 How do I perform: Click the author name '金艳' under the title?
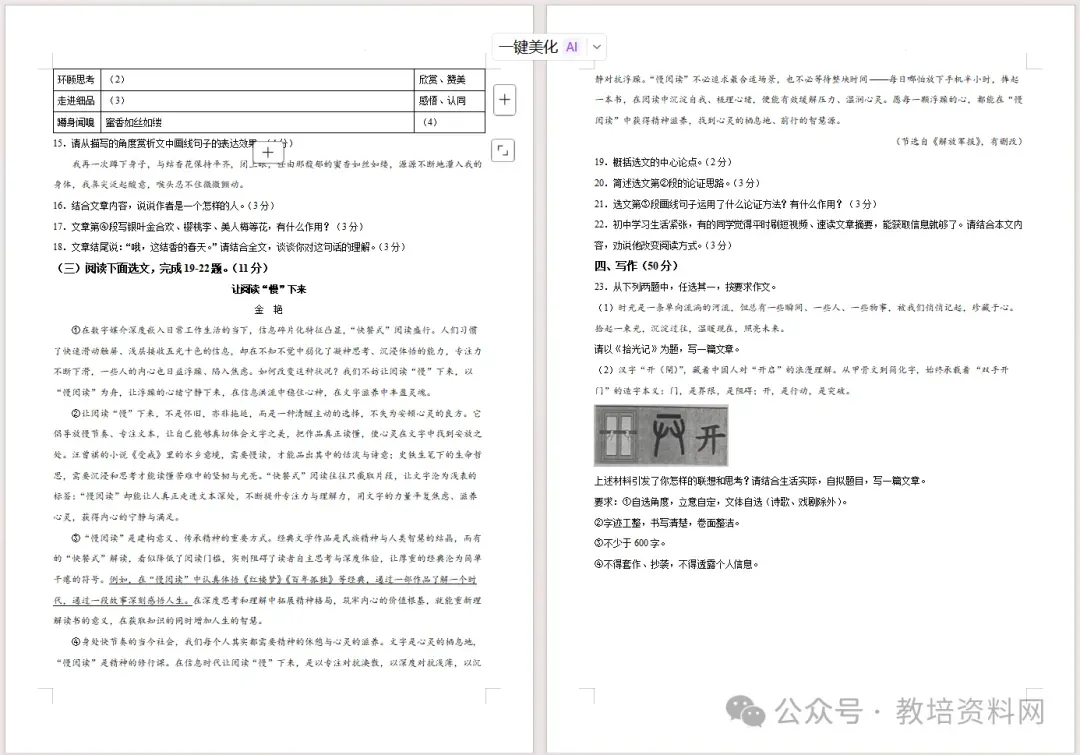269,309
